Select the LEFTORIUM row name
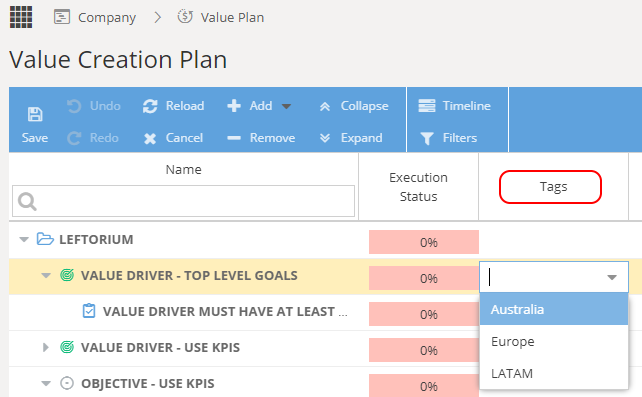The image size is (642, 397). 96,239
